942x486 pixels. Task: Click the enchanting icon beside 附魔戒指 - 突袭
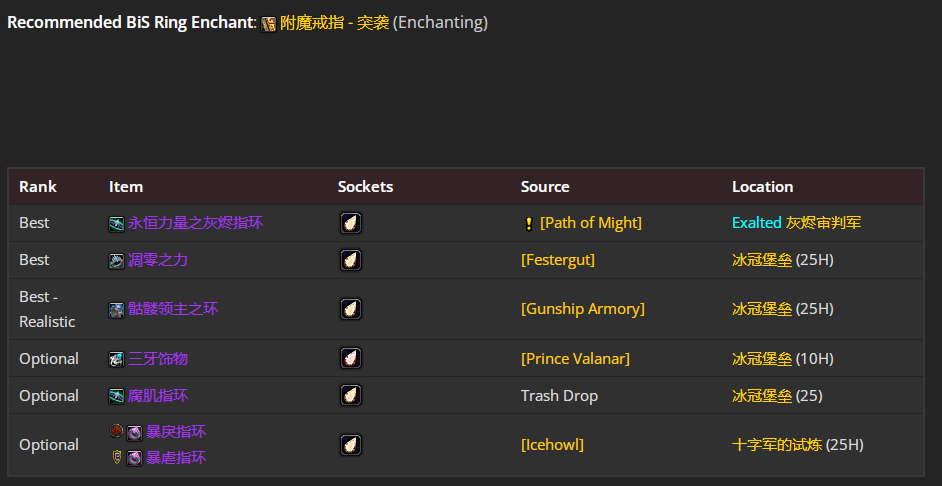269,24
